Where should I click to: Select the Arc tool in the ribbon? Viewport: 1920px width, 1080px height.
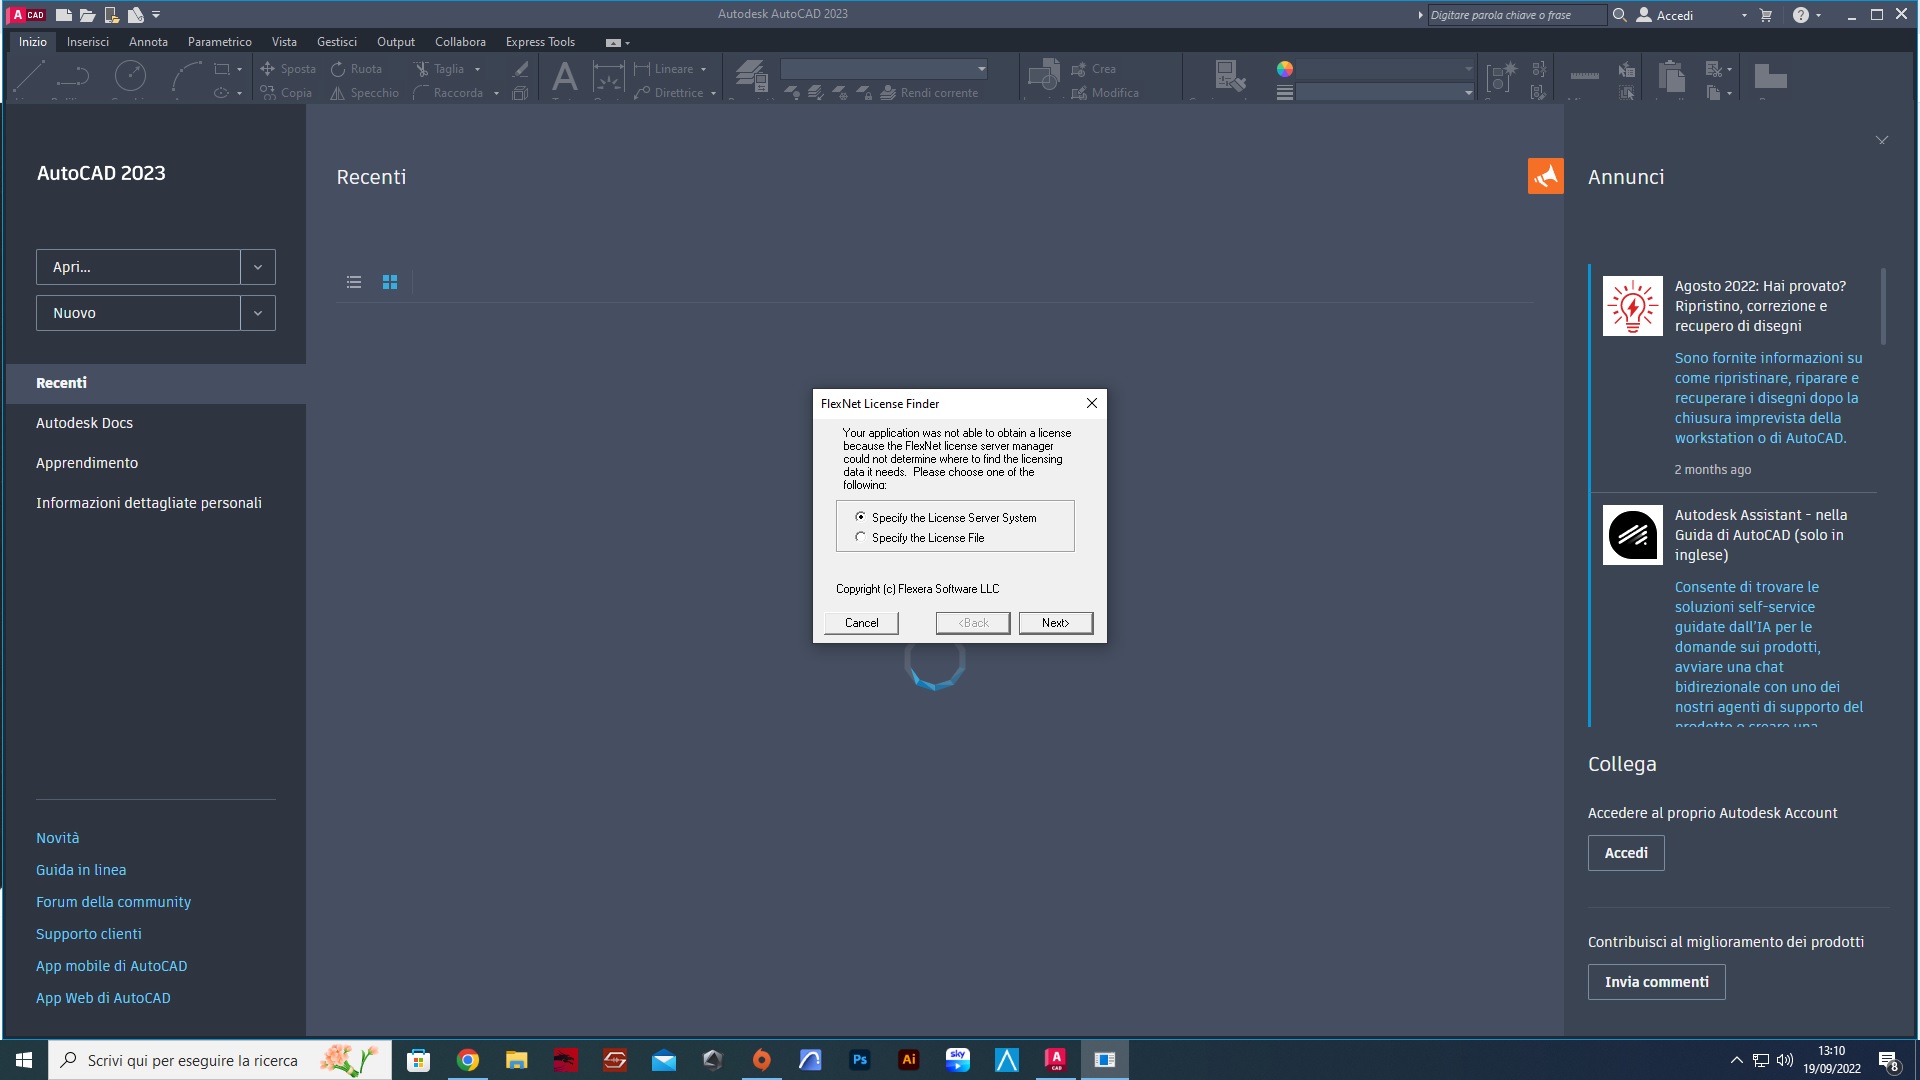pos(186,76)
